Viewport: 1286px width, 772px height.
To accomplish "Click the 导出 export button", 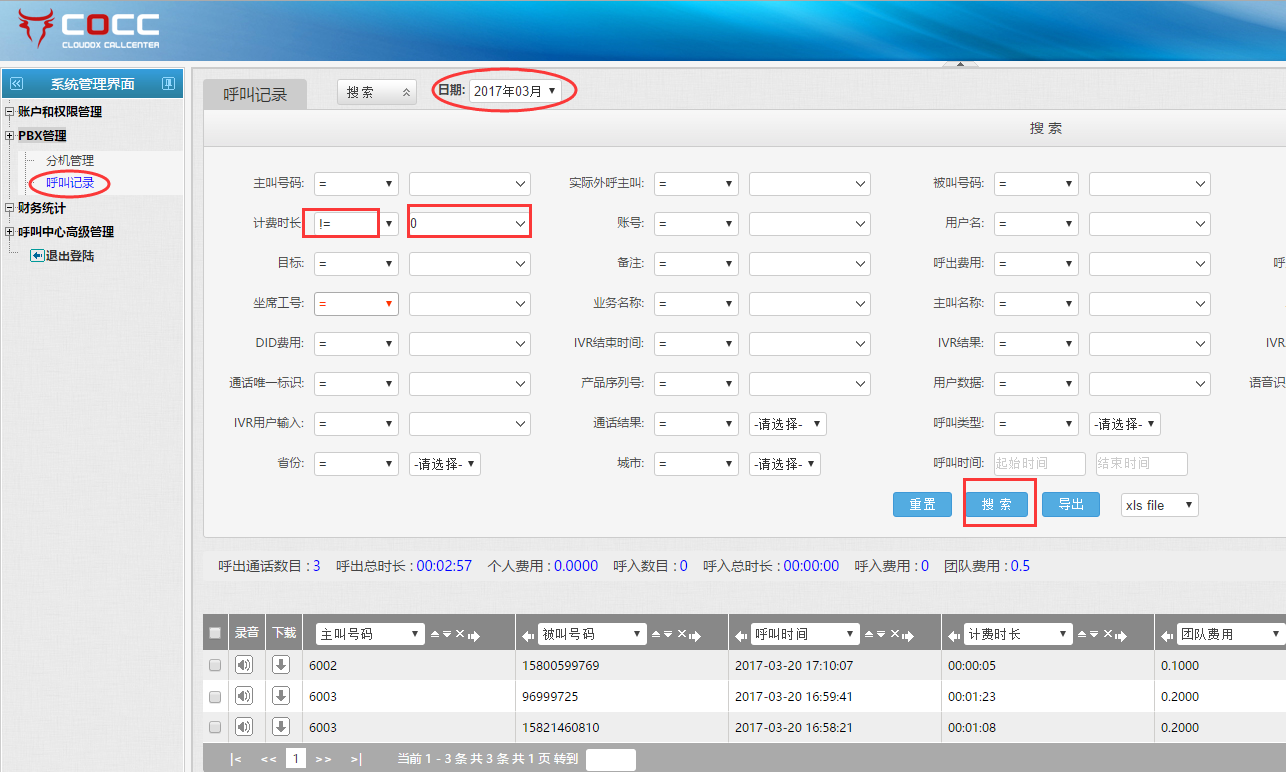I will [1070, 504].
